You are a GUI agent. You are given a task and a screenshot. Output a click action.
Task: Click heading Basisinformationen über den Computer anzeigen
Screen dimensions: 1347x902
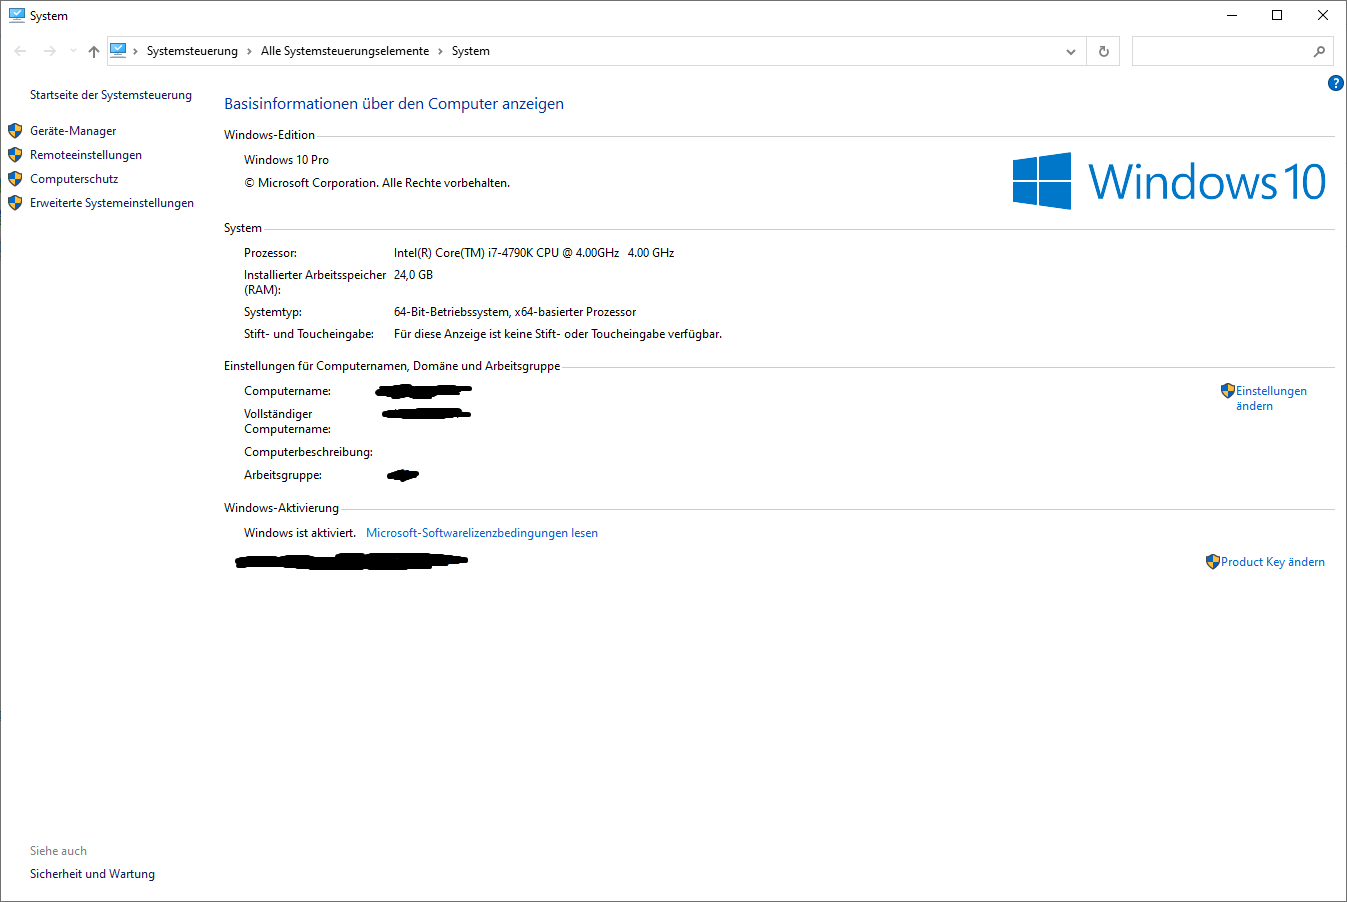click(394, 104)
